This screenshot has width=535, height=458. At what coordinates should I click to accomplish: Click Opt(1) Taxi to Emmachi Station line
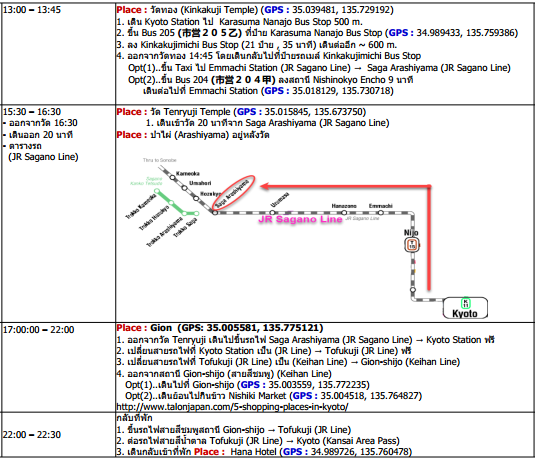click(x=319, y=68)
